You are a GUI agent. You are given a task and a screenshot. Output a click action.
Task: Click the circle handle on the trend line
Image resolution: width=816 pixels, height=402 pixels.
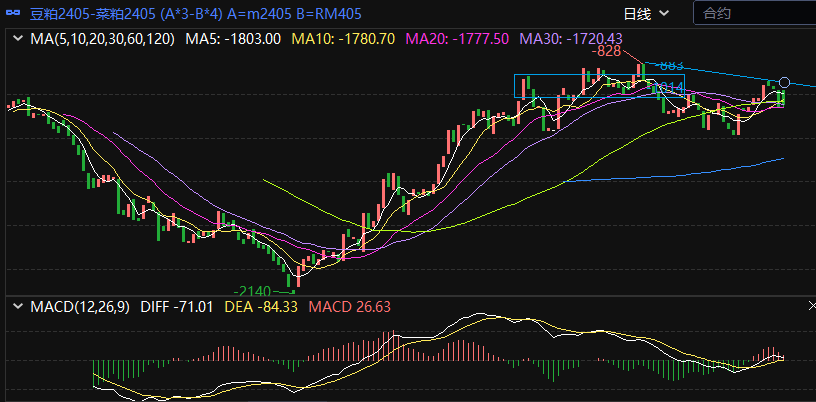coord(785,82)
